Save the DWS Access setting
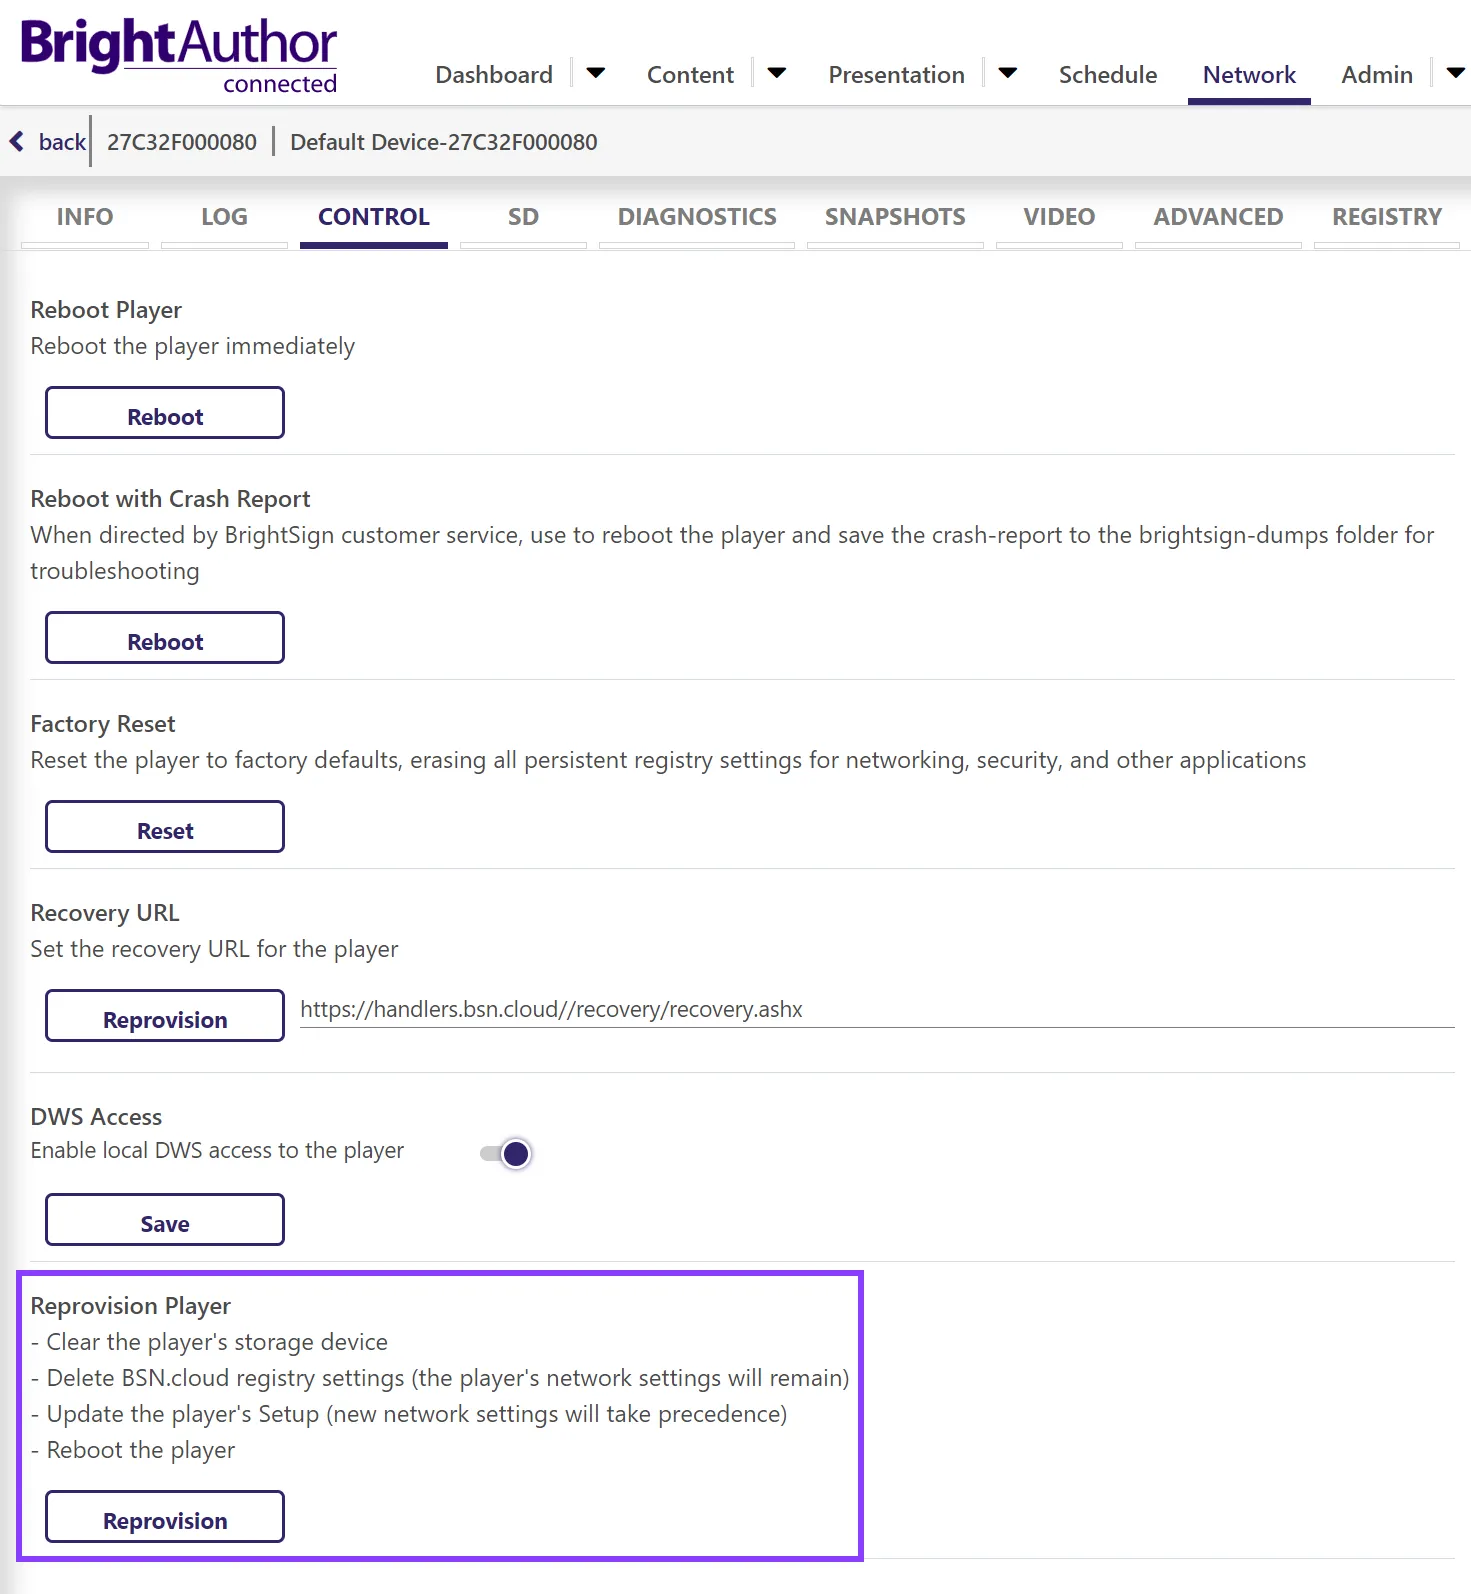 tap(165, 1220)
